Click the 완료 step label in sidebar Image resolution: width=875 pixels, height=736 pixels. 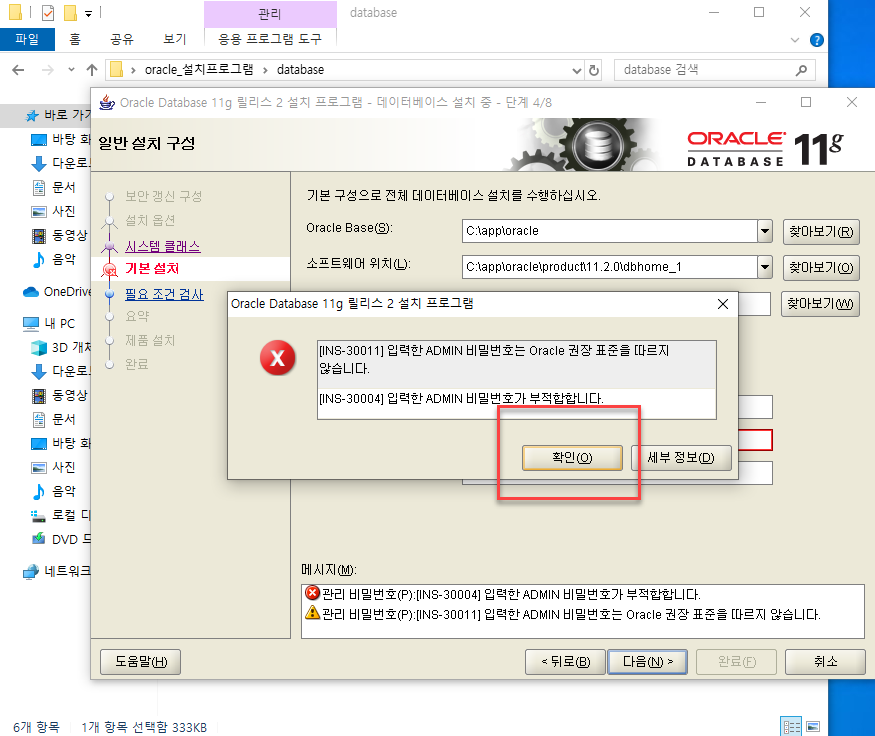[x=137, y=364]
